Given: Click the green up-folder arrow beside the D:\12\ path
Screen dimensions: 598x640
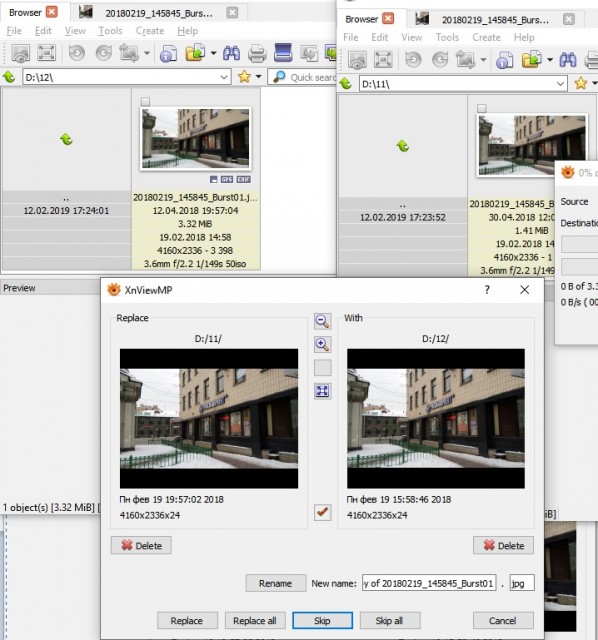Looking at the screenshot, I should 9,77.
